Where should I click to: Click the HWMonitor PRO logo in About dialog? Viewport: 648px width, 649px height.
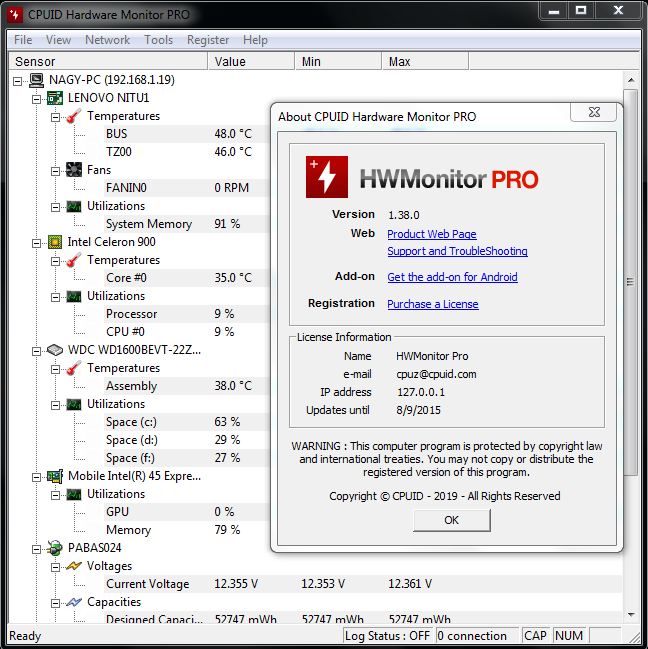pyautogui.click(x=327, y=177)
